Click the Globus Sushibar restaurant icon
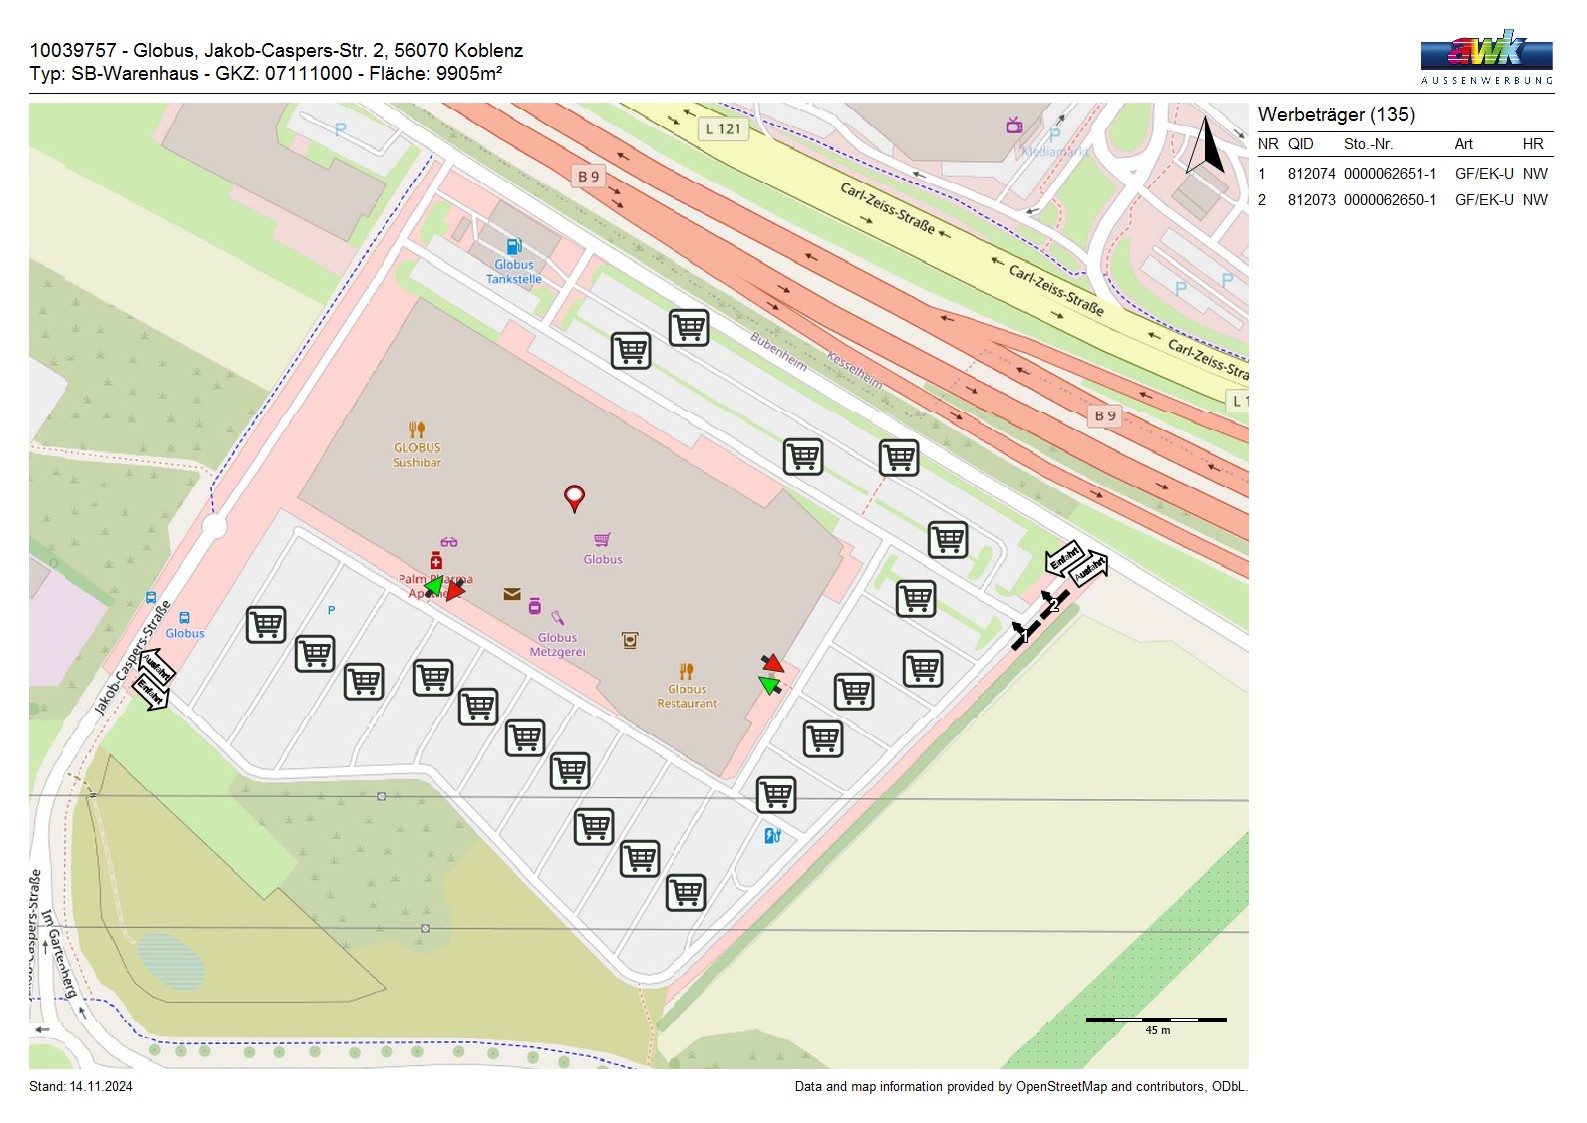This screenshot has width=1587, height=1123. click(x=417, y=430)
